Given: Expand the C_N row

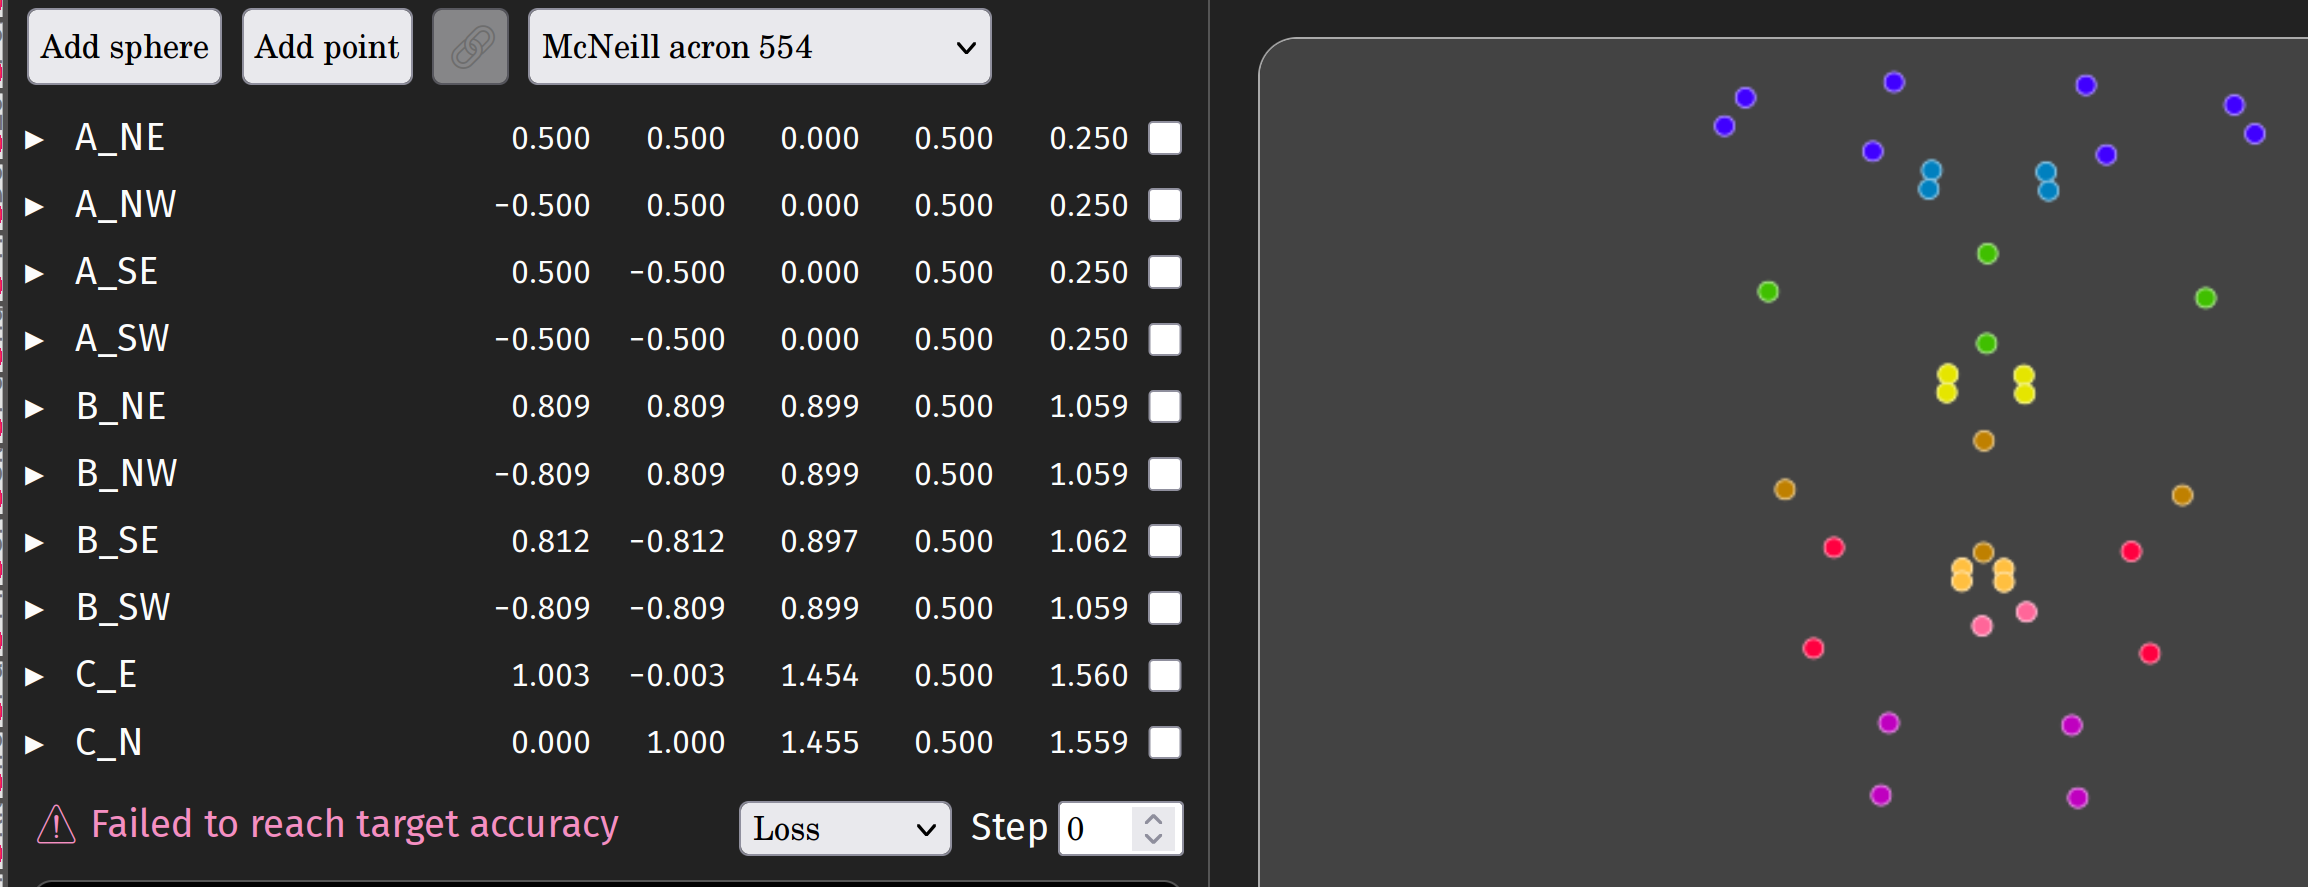Looking at the screenshot, I should 34,744.
